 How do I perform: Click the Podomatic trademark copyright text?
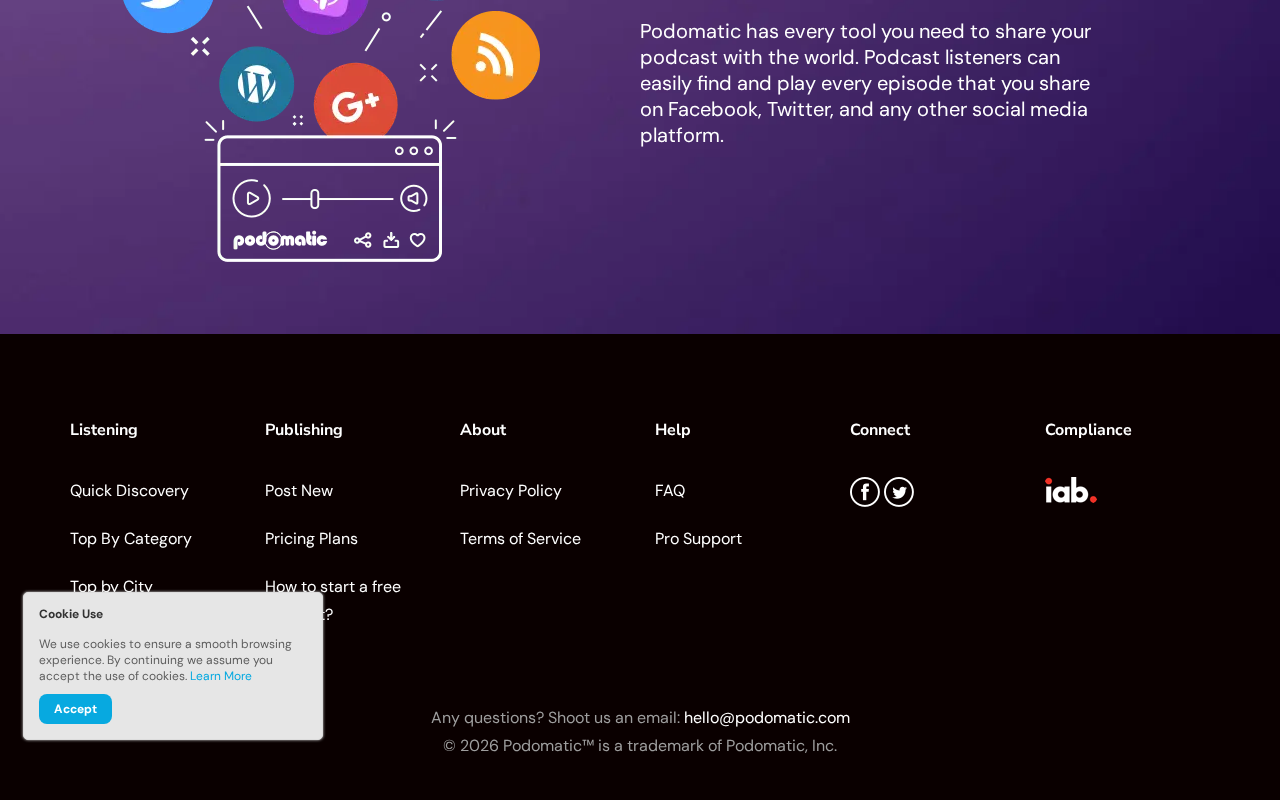640,746
